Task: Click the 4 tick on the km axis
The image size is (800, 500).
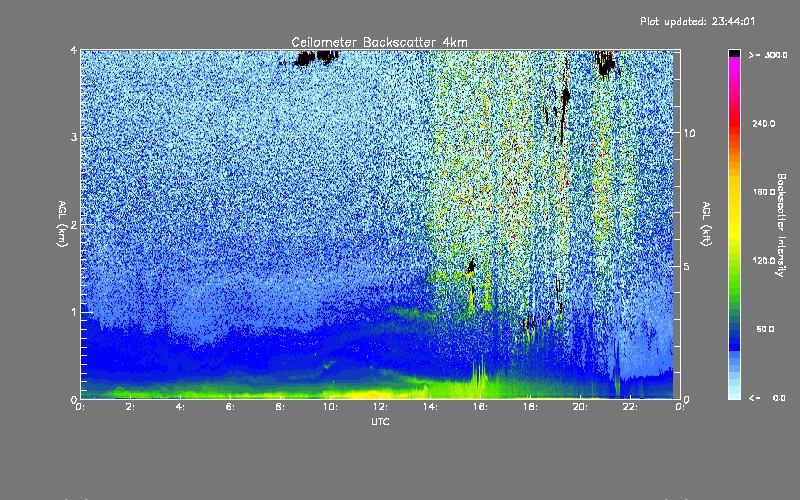Action: click(x=74, y=51)
